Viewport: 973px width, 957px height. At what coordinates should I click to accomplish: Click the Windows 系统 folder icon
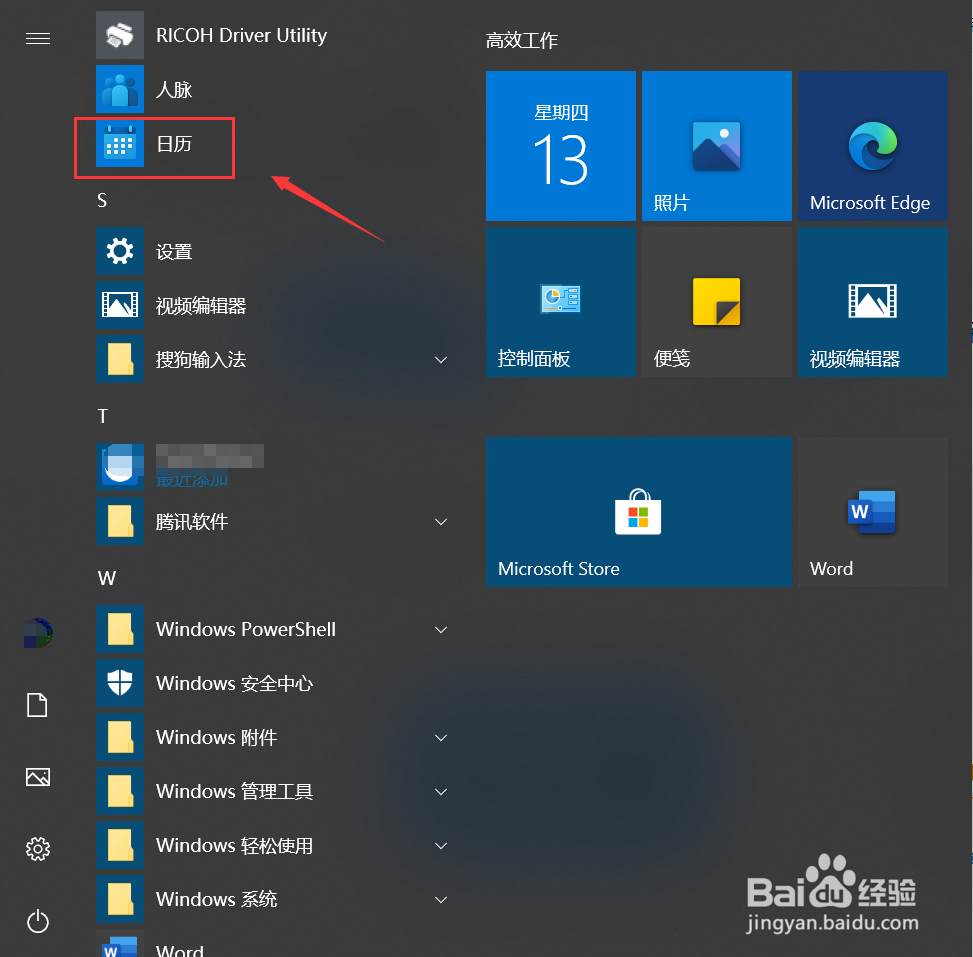tap(120, 899)
